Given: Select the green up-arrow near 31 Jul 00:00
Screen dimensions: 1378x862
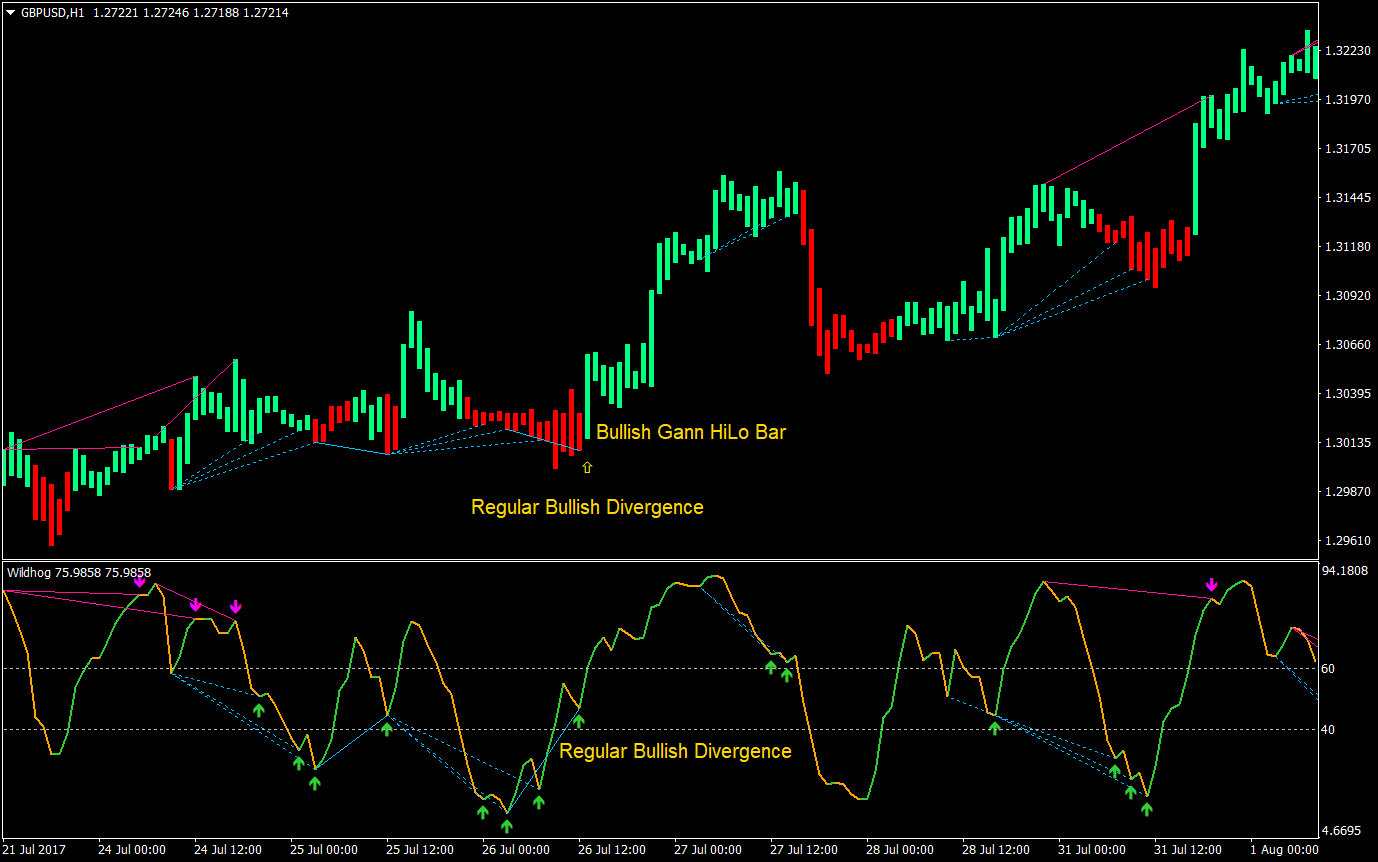Looking at the screenshot, I should 1114,770.
